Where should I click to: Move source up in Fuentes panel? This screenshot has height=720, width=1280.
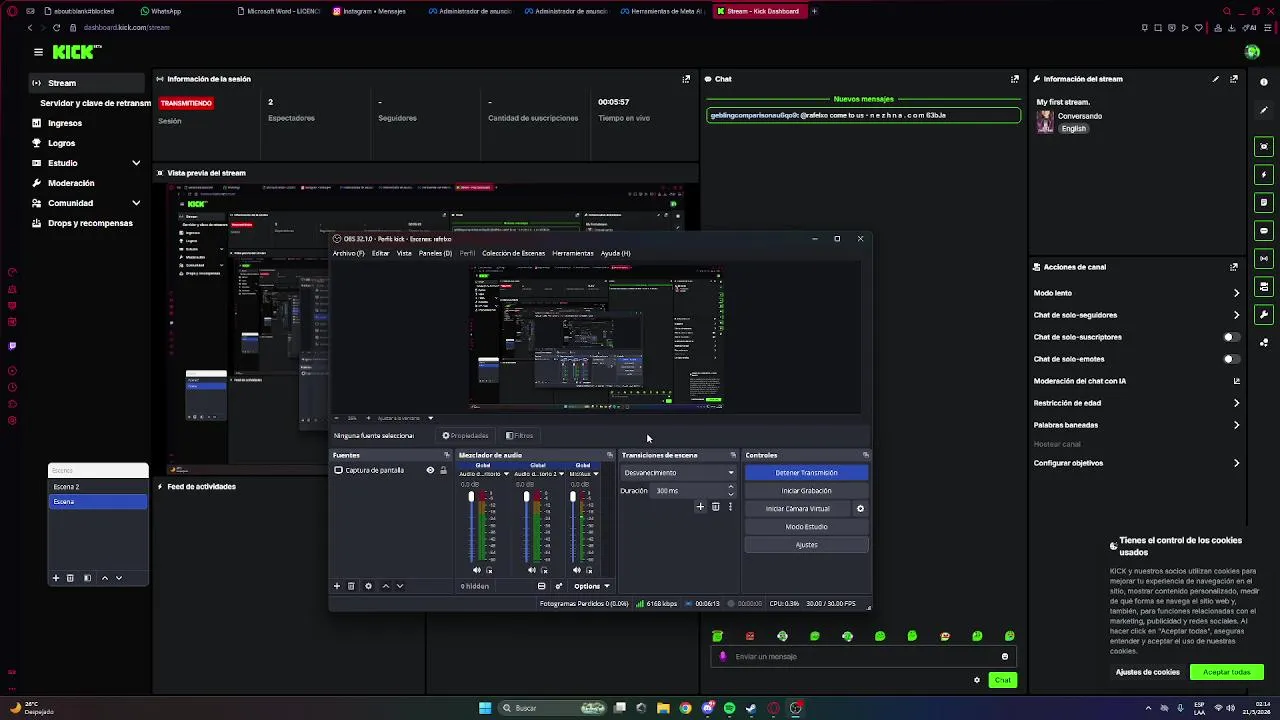[x=385, y=586]
